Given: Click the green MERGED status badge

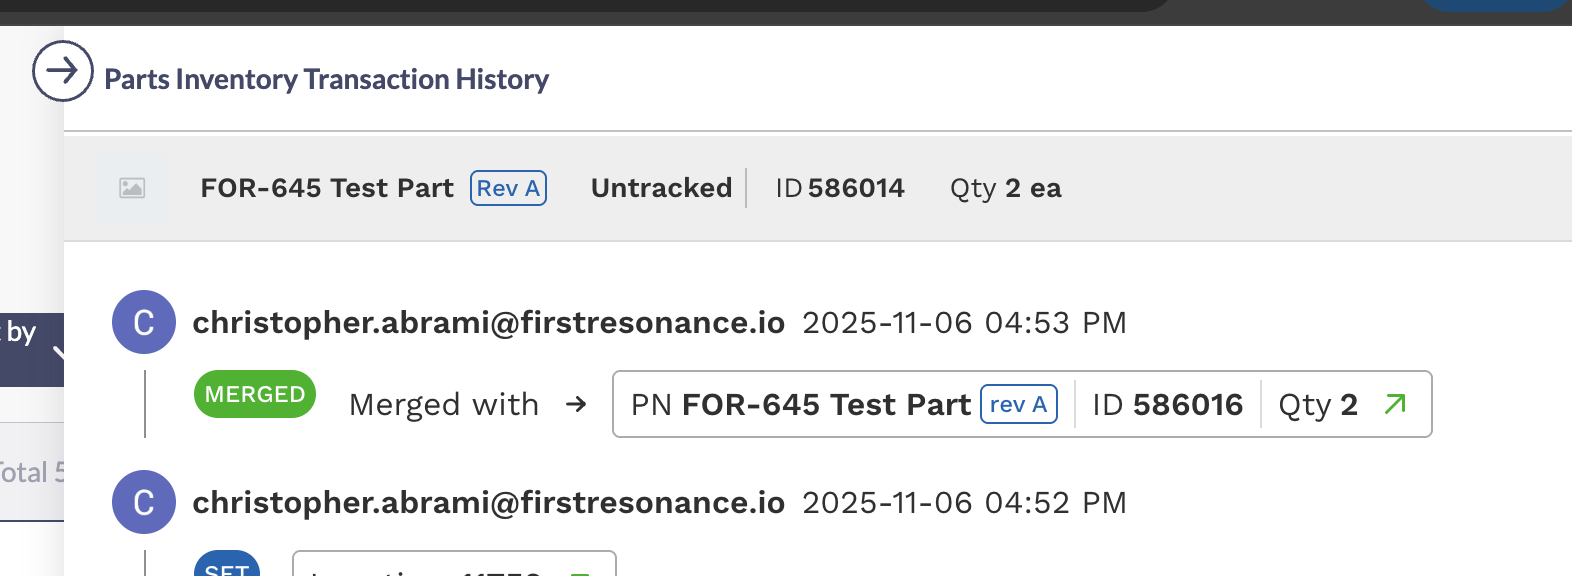Looking at the screenshot, I should point(255,394).
